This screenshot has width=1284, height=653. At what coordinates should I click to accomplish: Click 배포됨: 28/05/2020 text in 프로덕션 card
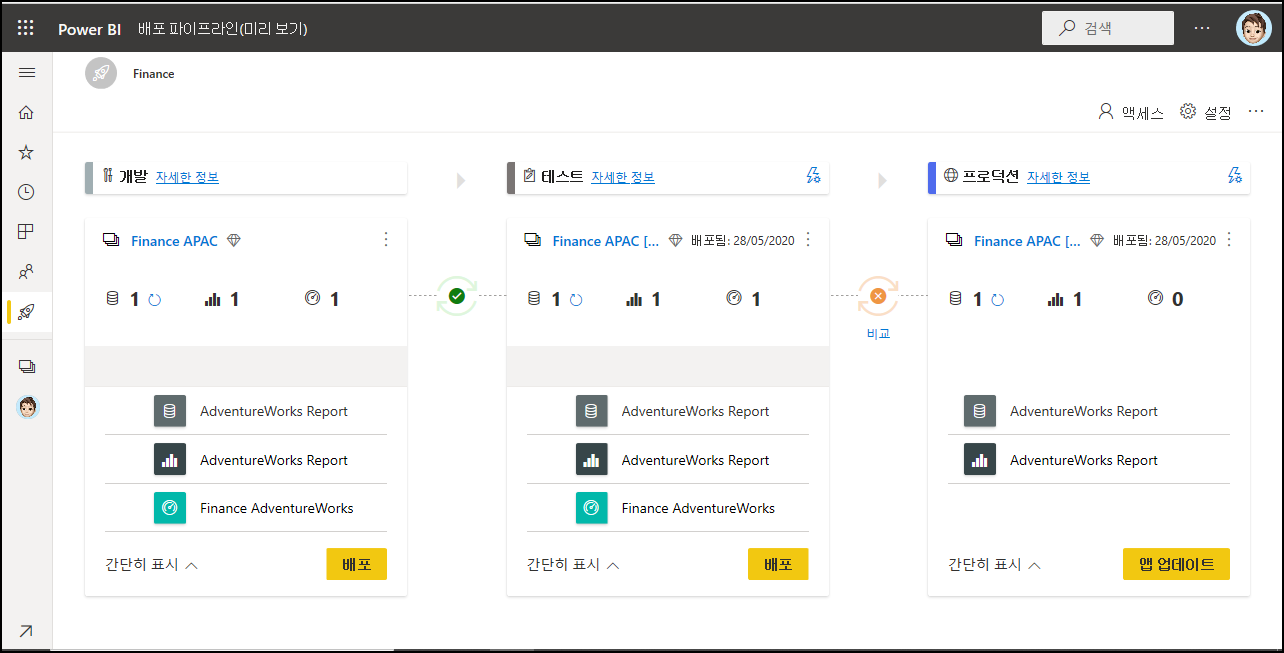pos(1164,241)
